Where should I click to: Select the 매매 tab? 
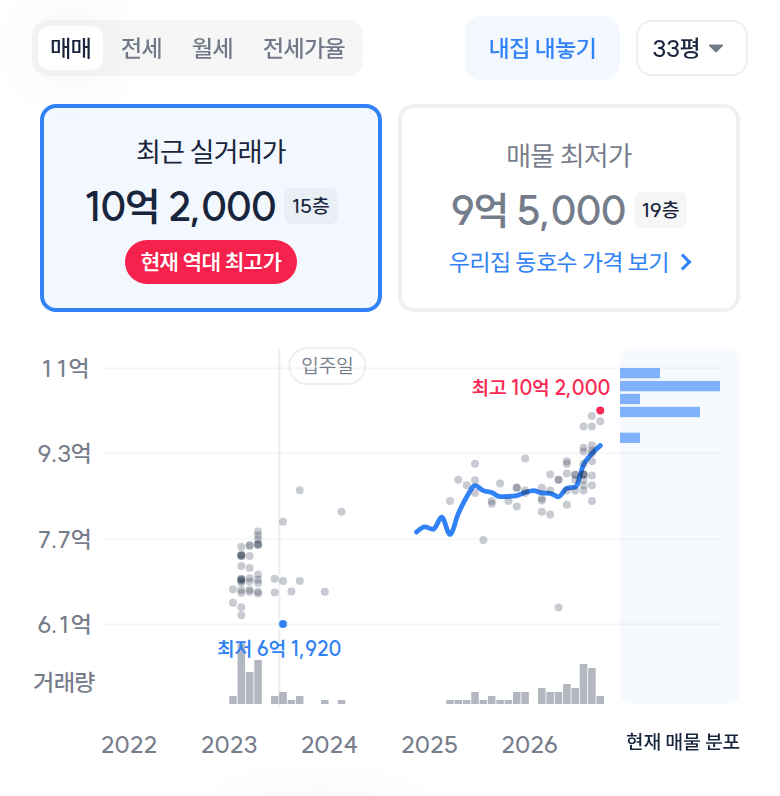point(71,48)
